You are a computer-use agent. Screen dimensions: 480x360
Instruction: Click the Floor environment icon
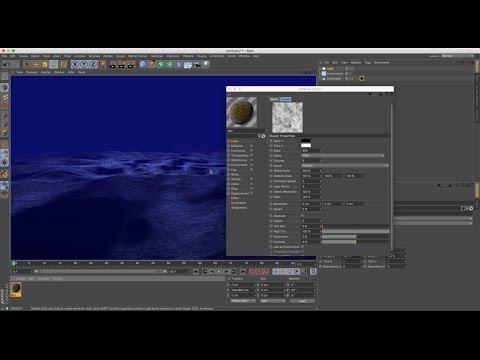(188, 64)
